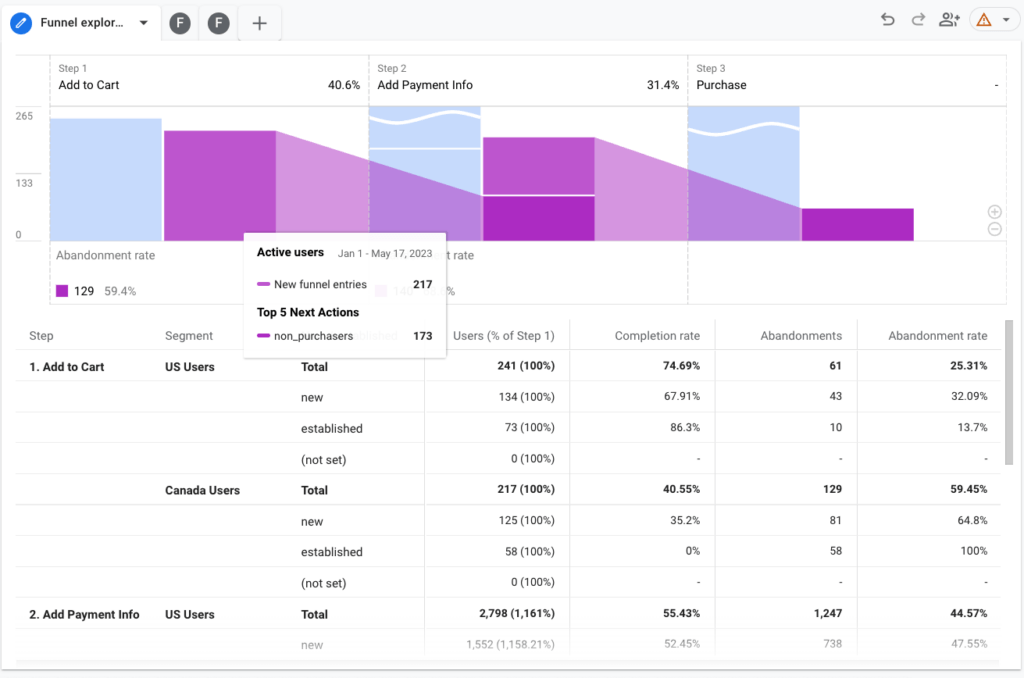Click the pencil edit icon beside Funnel explor...
Screen dimensions: 1024x678
tap(21, 22)
